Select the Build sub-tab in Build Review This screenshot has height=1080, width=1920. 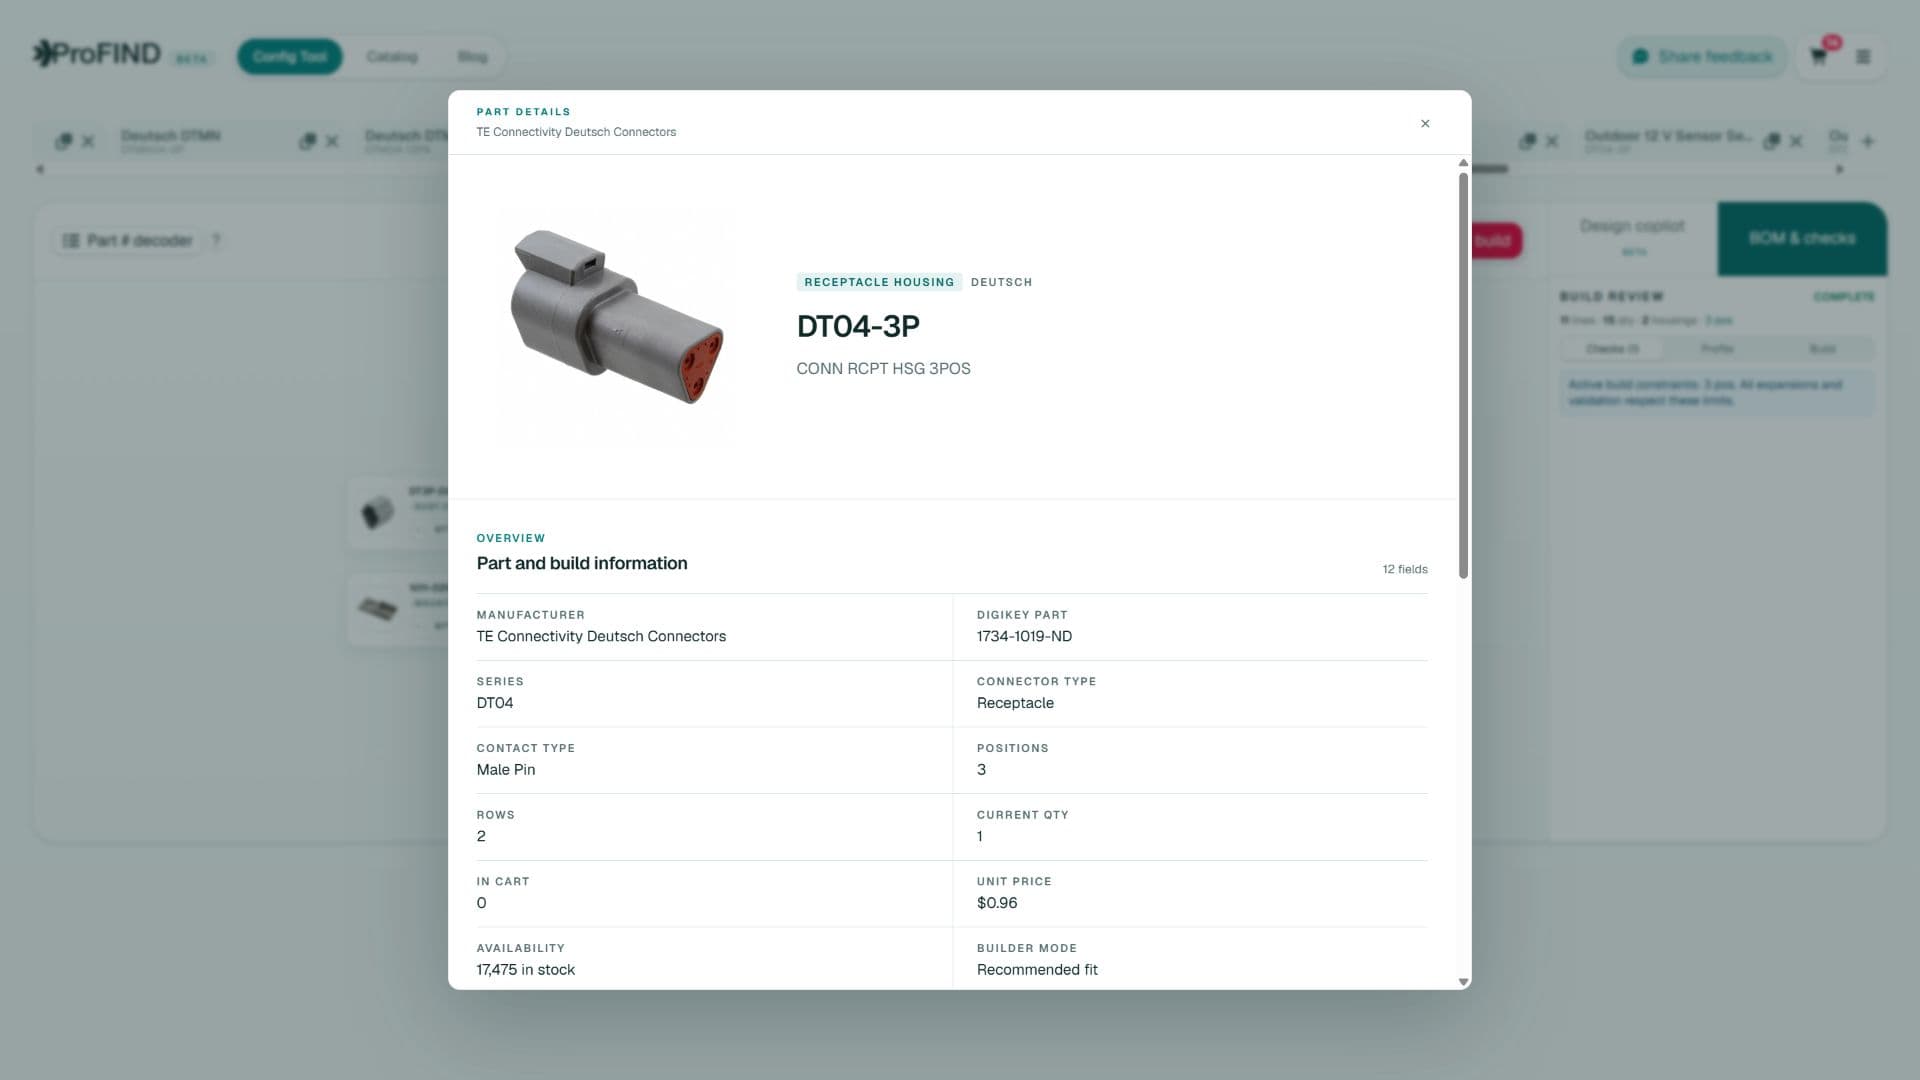tap(1822, 349)
